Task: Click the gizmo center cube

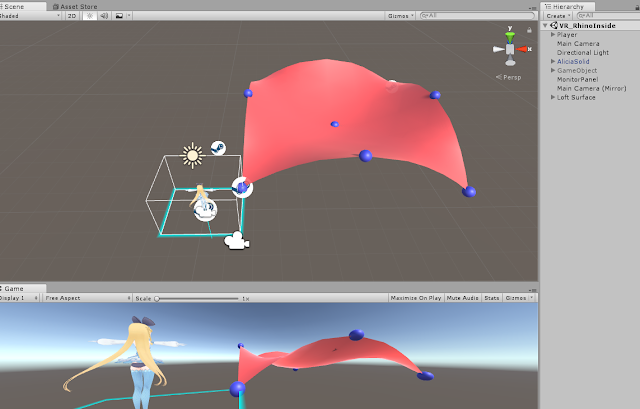Action: pos(510,49)
